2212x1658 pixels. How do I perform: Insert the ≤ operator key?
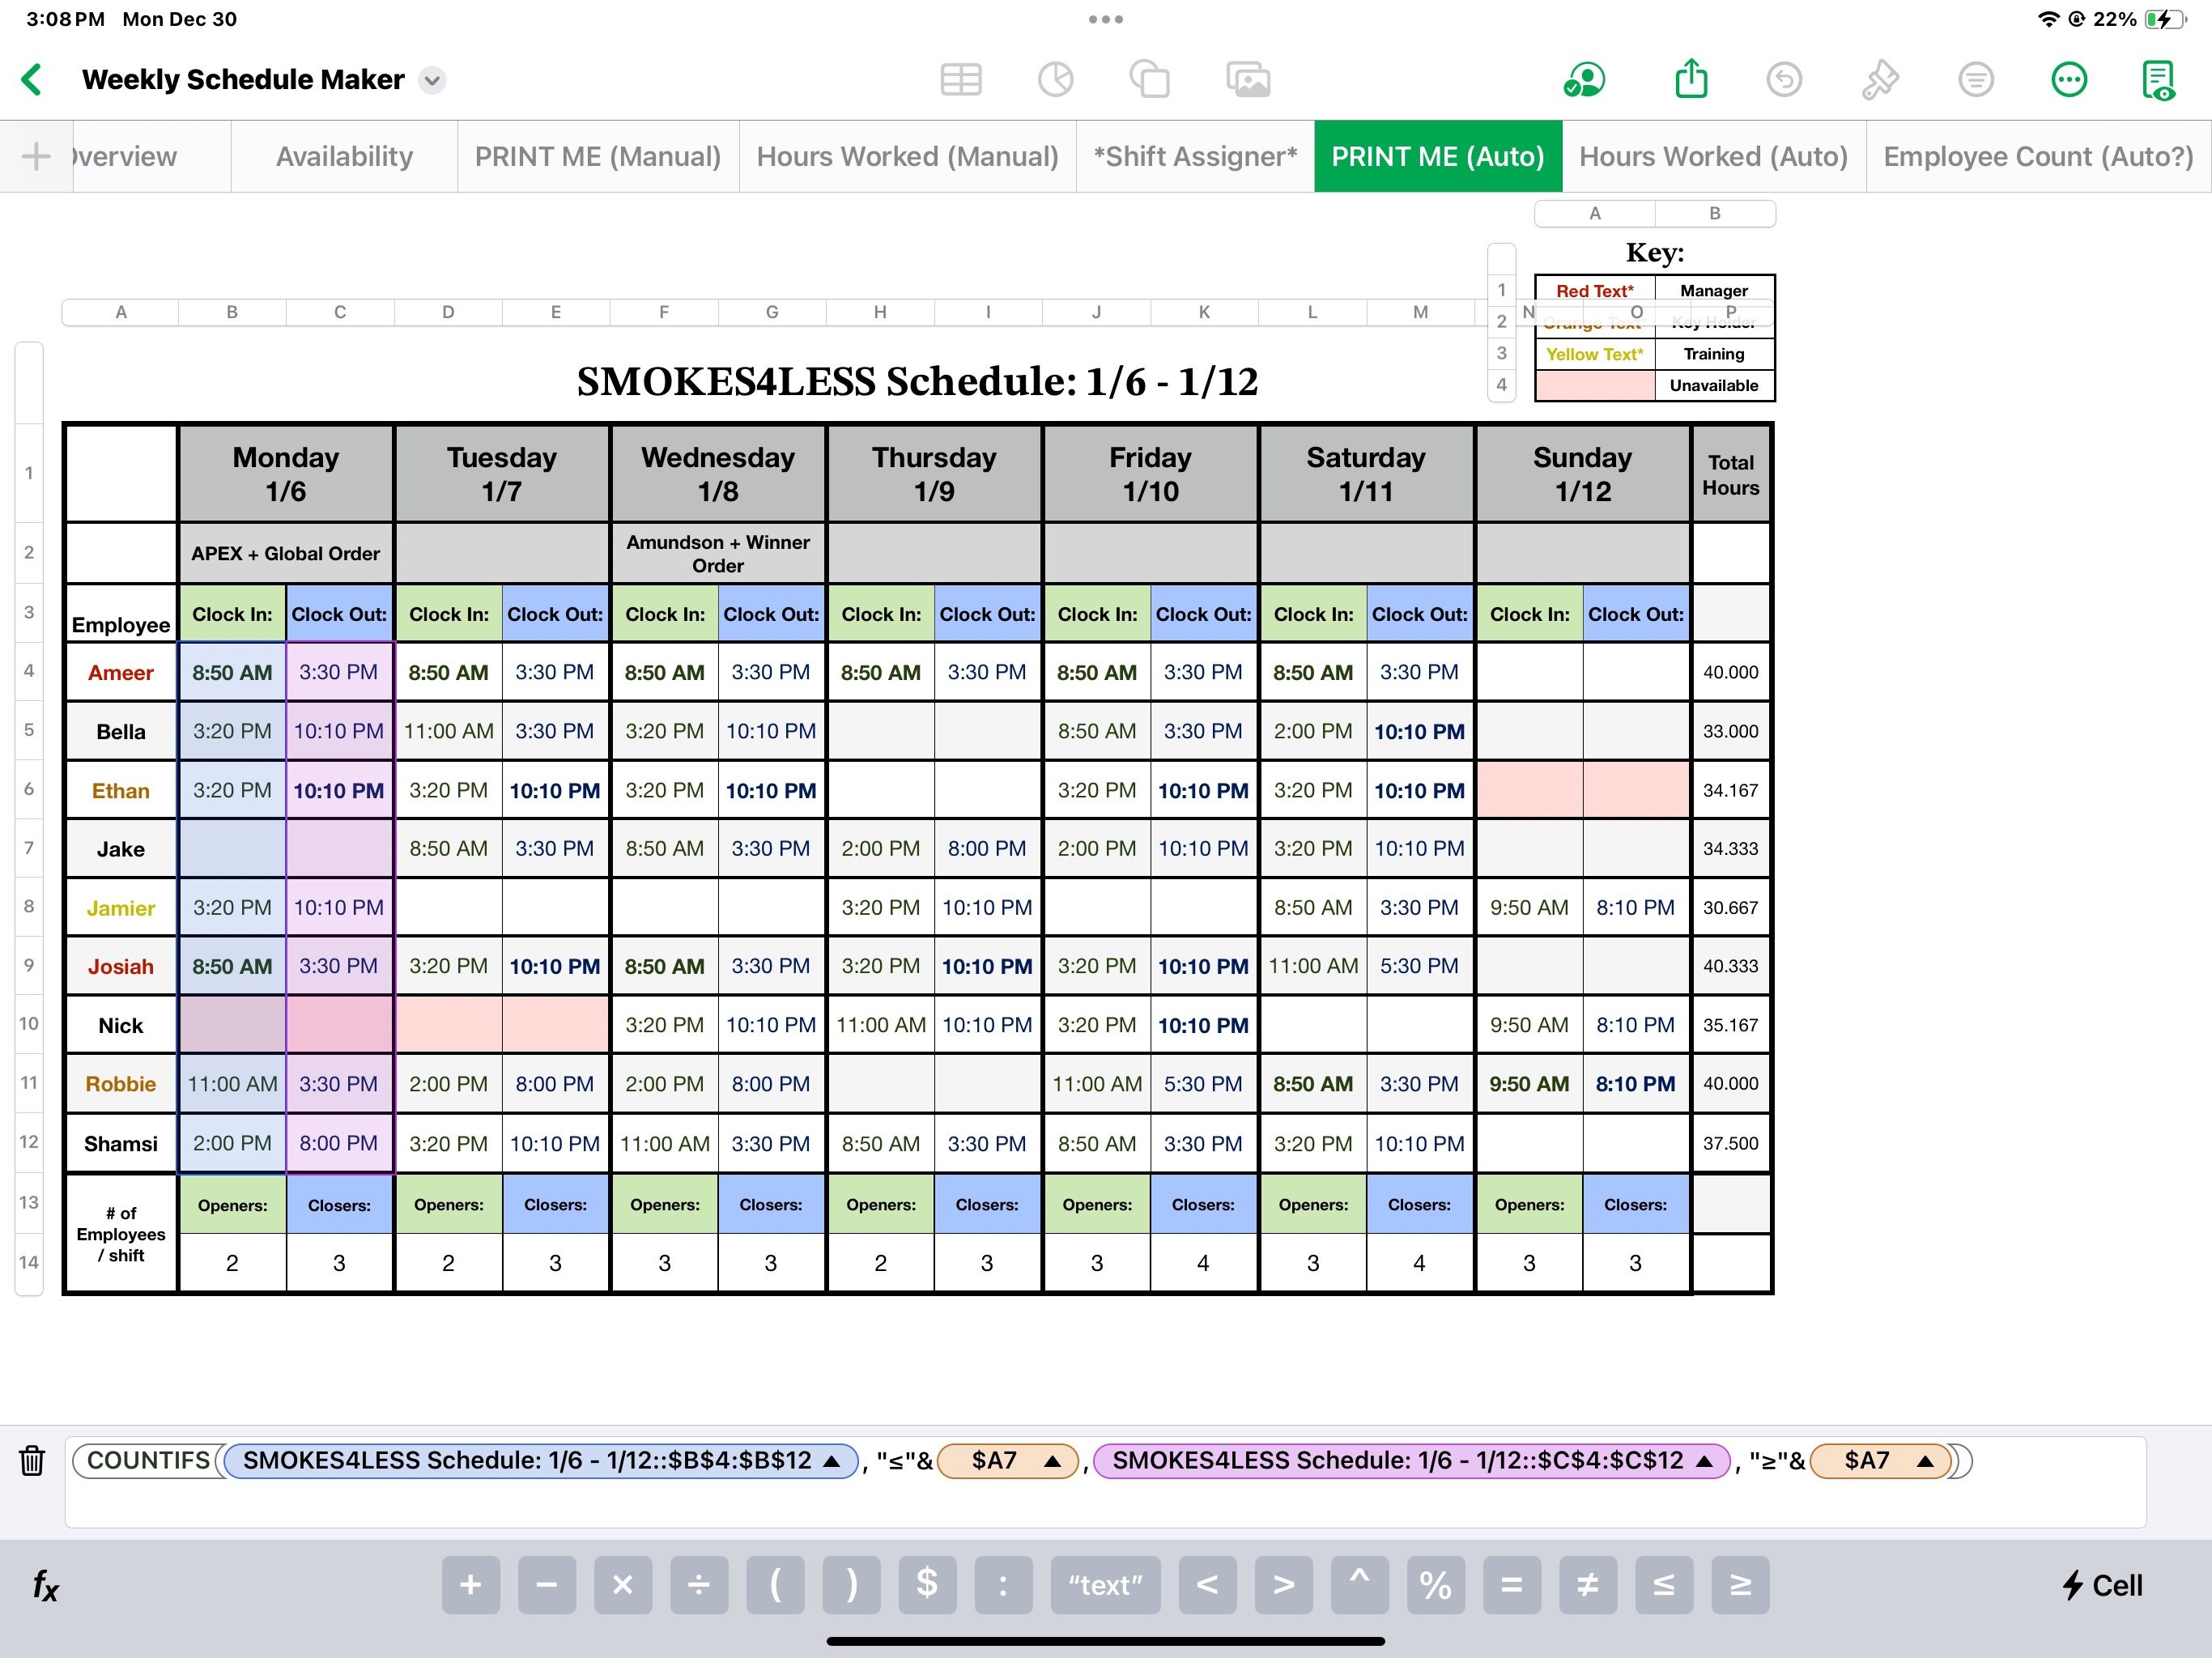coord(1663,1585)
